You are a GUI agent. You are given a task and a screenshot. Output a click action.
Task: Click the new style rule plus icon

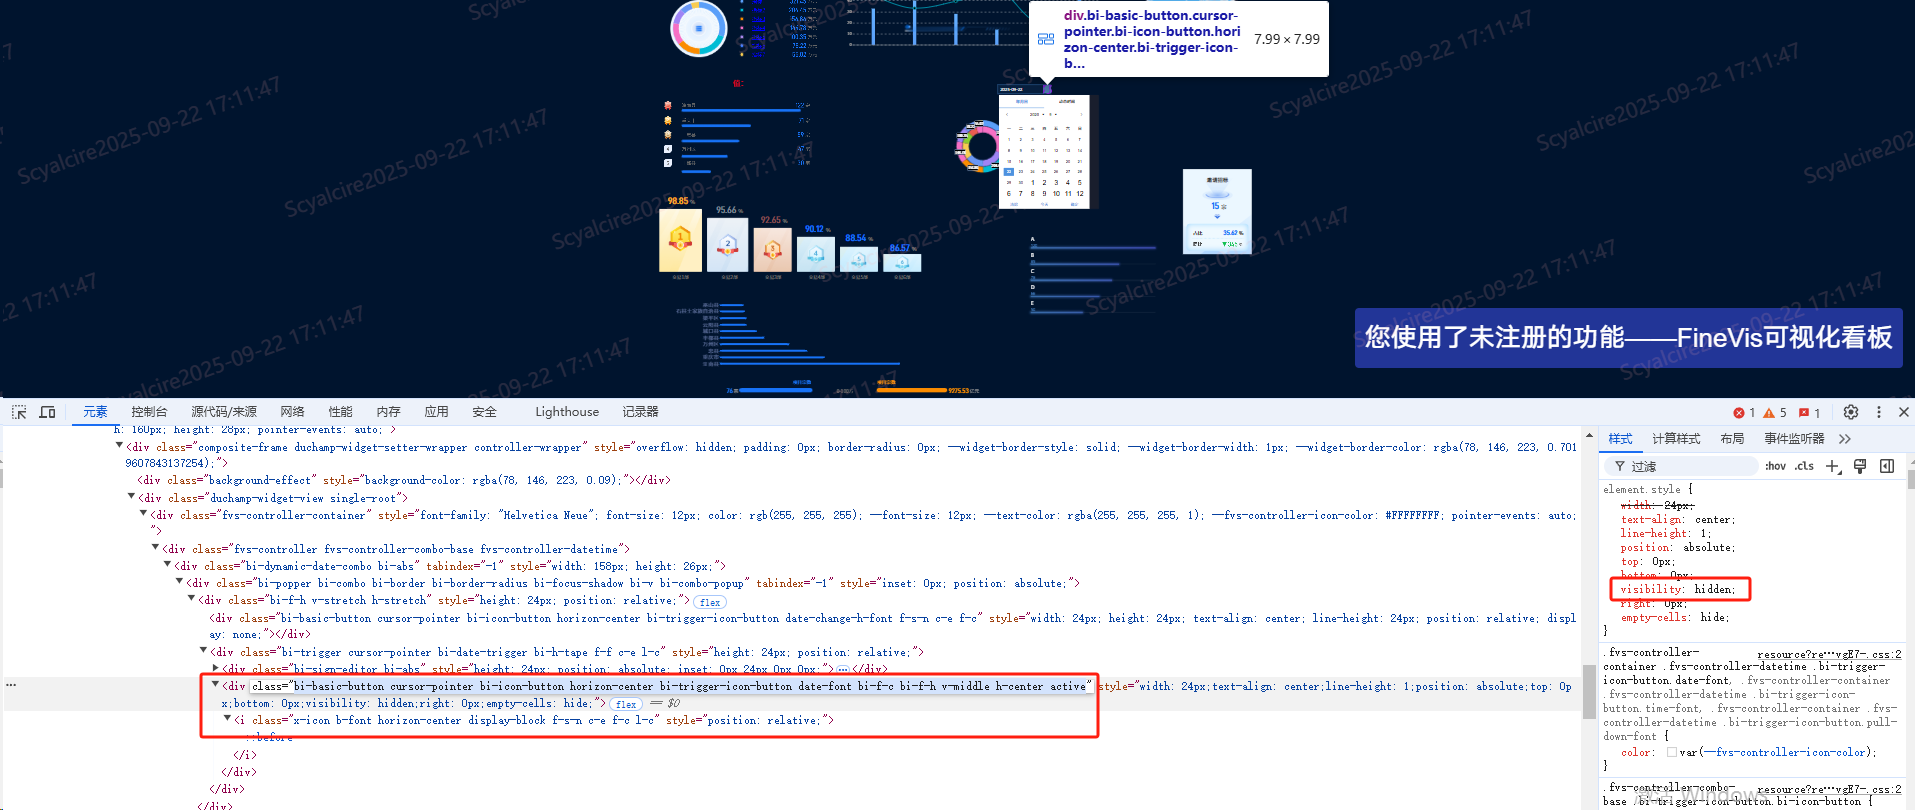pos(1832,466)
